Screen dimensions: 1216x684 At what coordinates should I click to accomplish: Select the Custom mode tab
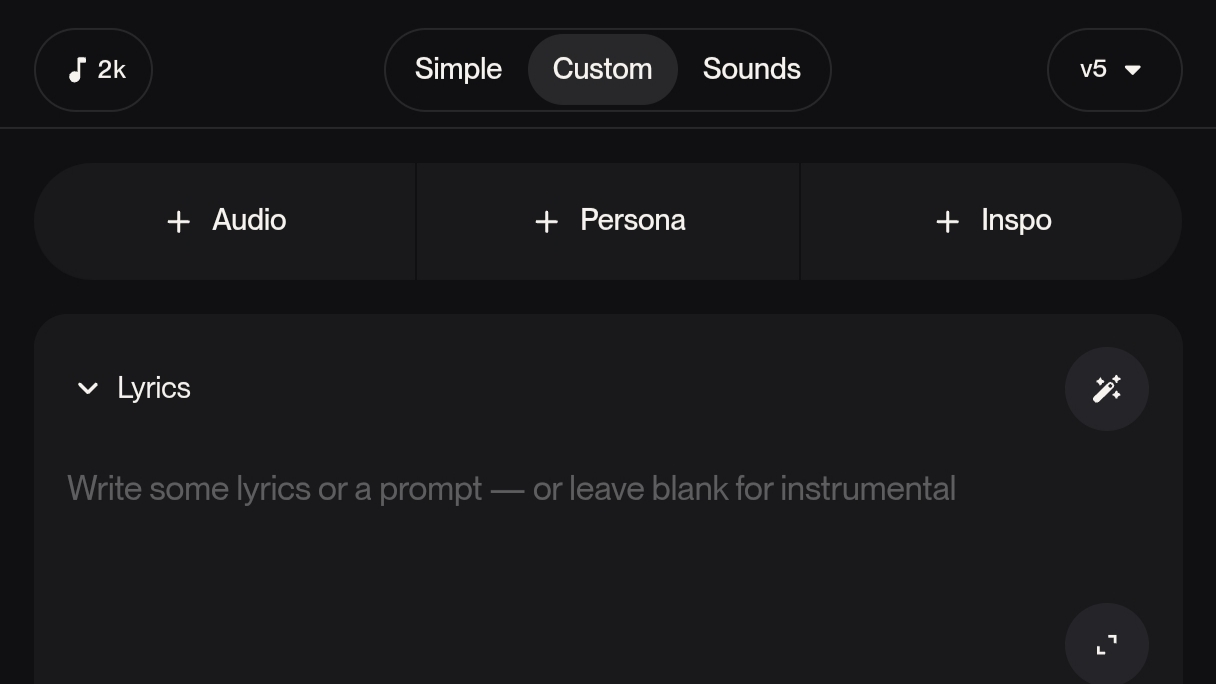coord(602,70)
